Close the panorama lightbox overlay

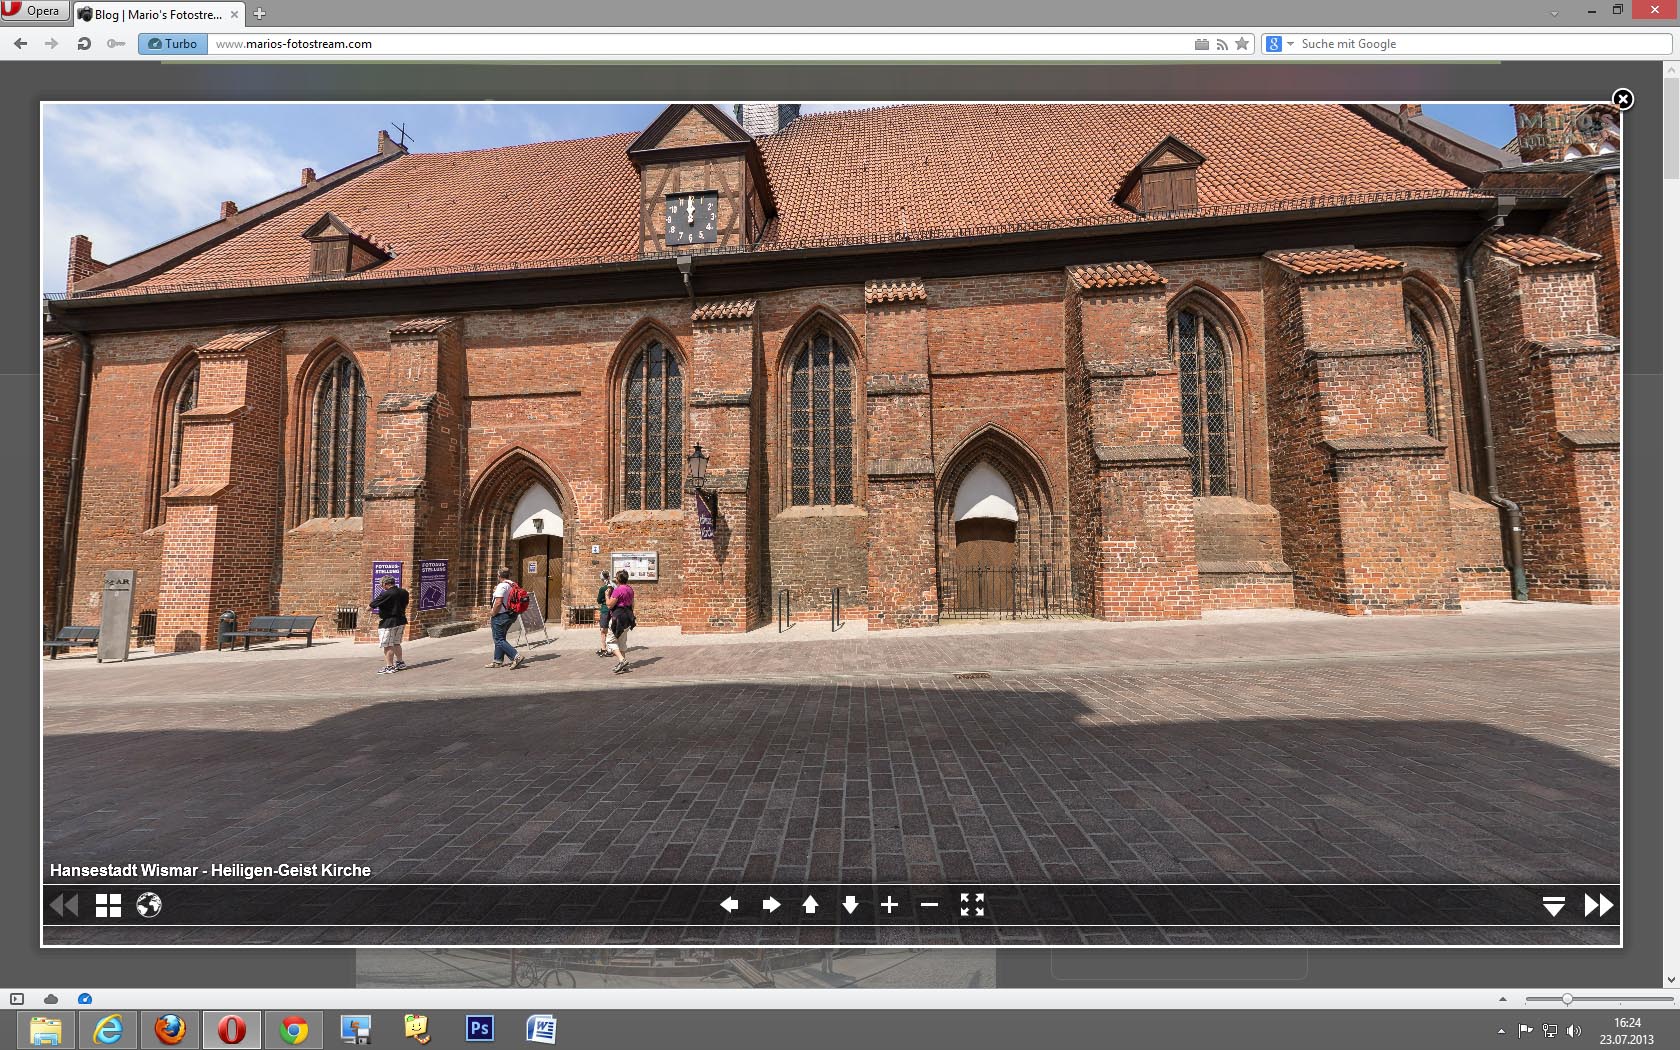1622,99
